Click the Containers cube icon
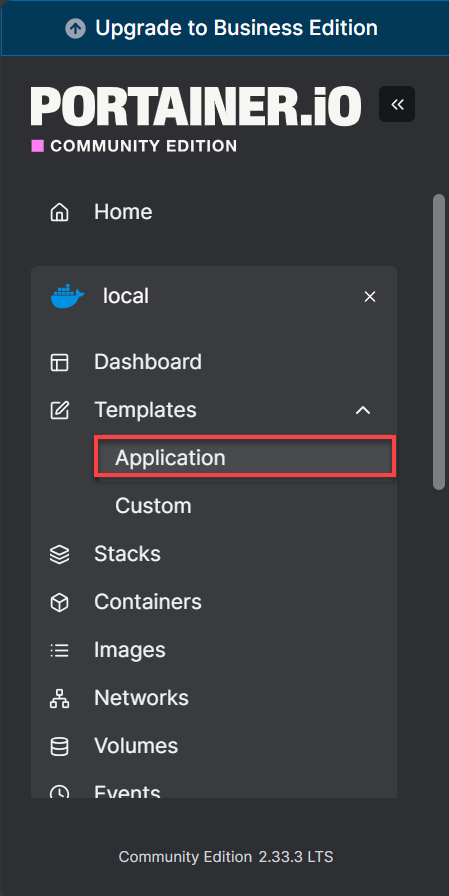Image resolution: width=449 pixels, height=896 pixels. coord(59,602)
